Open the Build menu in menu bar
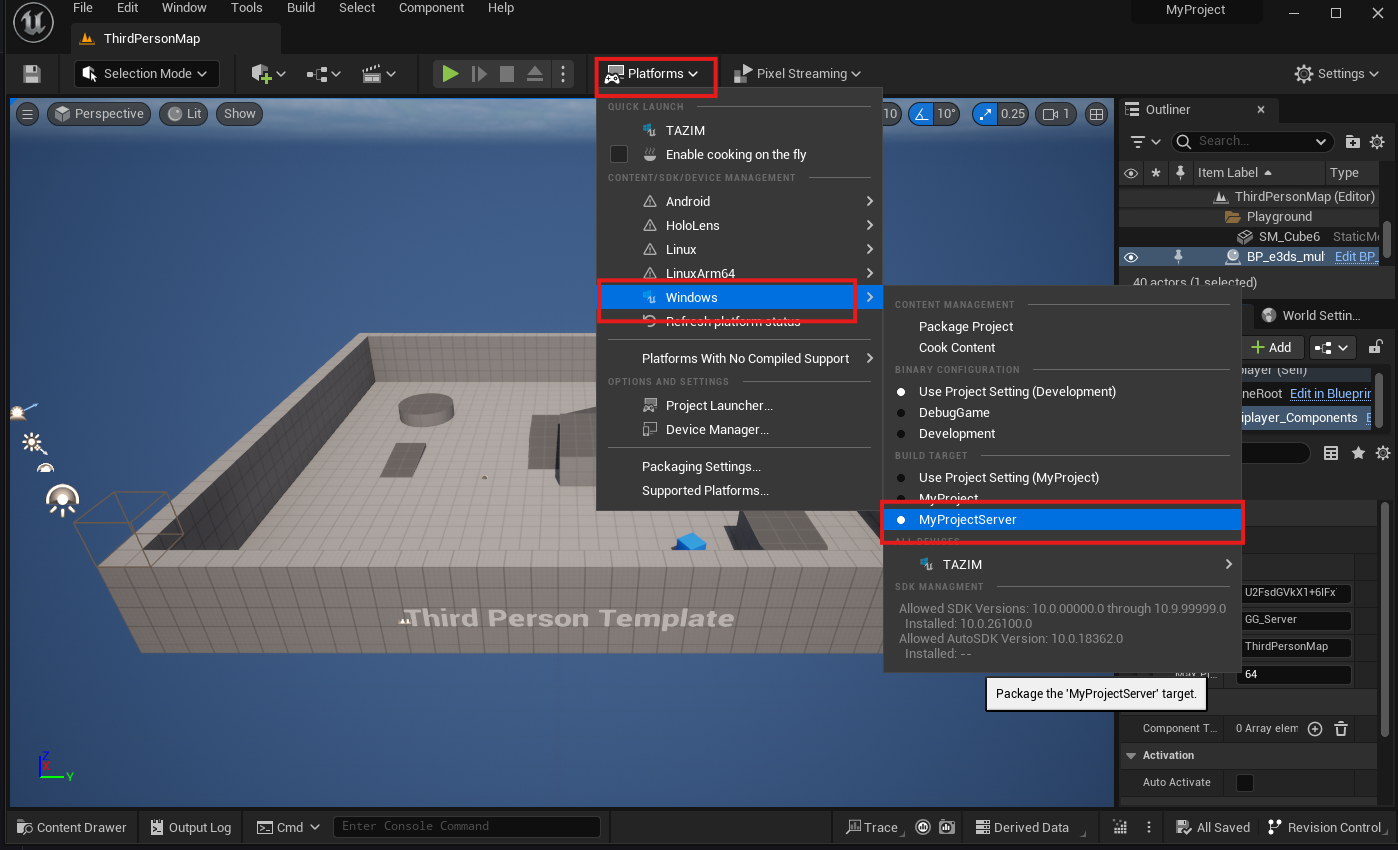 click(301, 8)
